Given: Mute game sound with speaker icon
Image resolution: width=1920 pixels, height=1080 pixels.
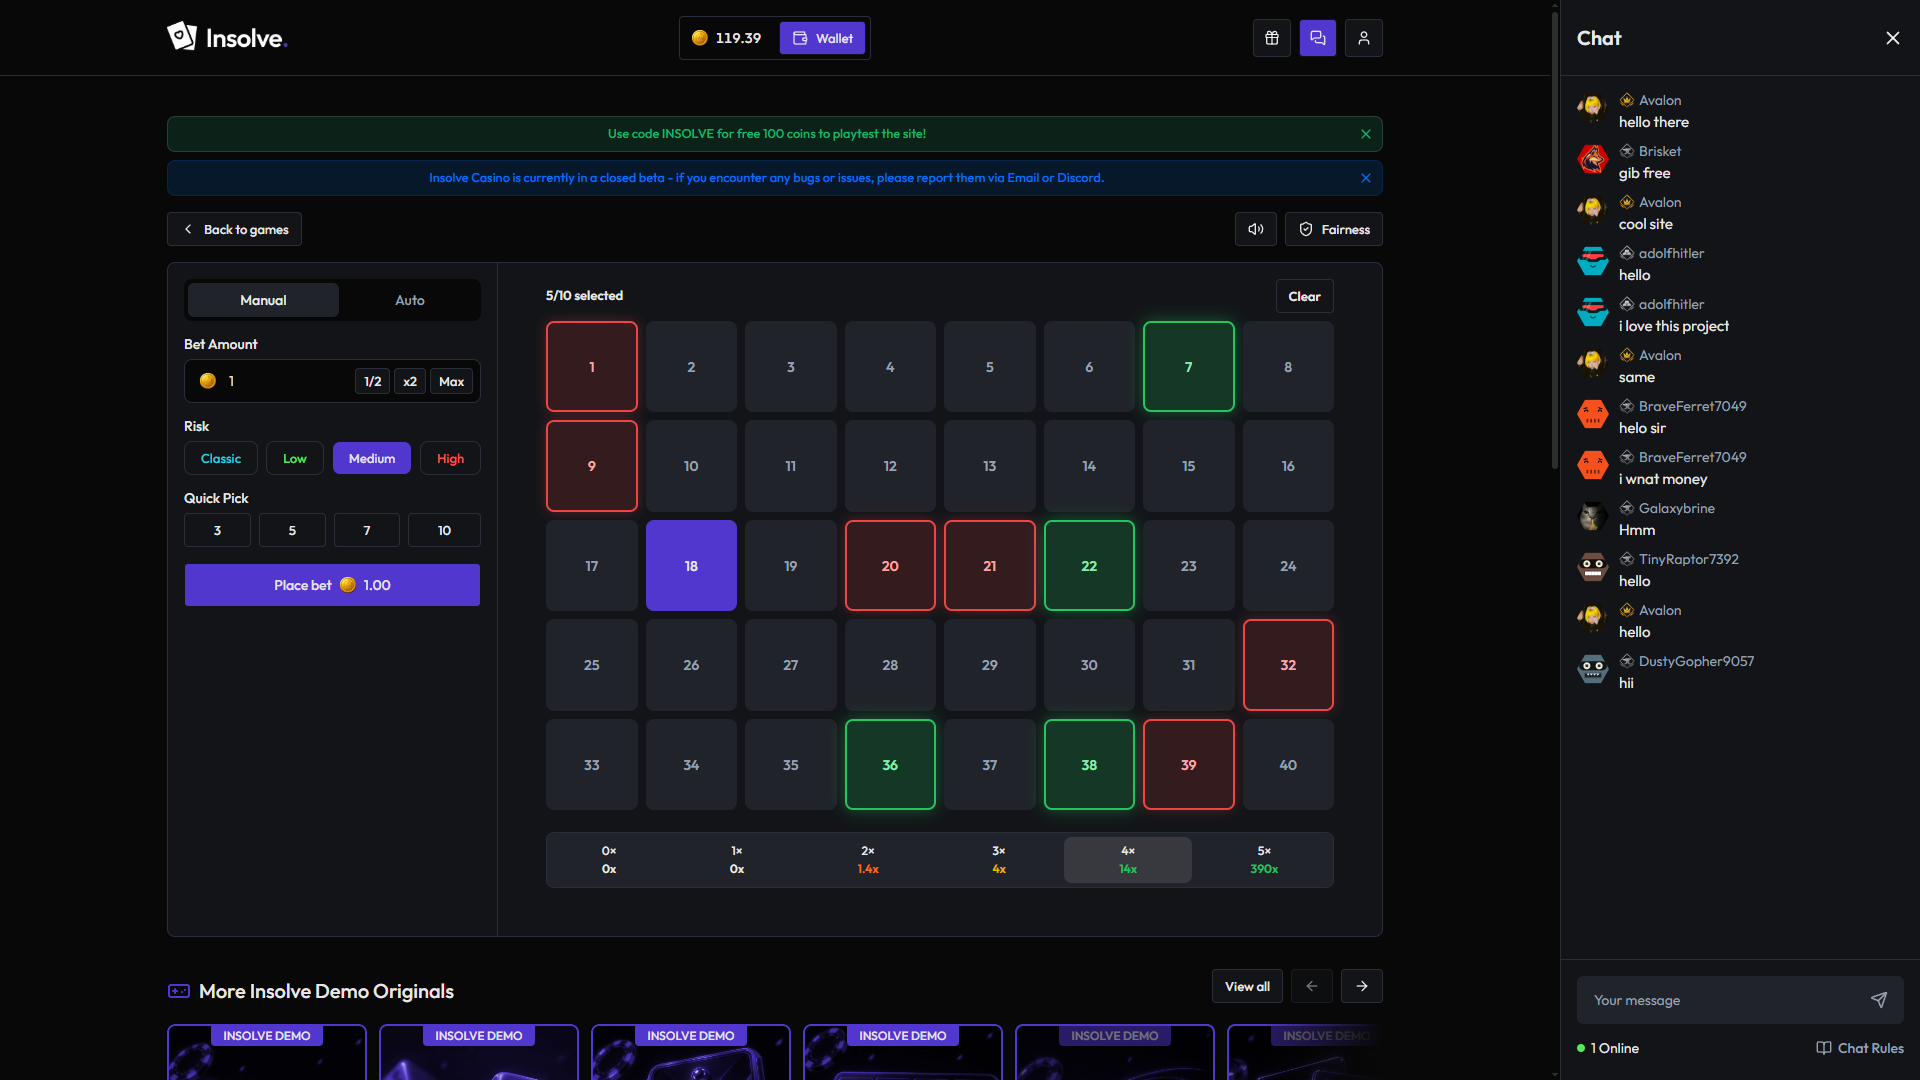Looking at the screenshot, I should coord(1256,229).
